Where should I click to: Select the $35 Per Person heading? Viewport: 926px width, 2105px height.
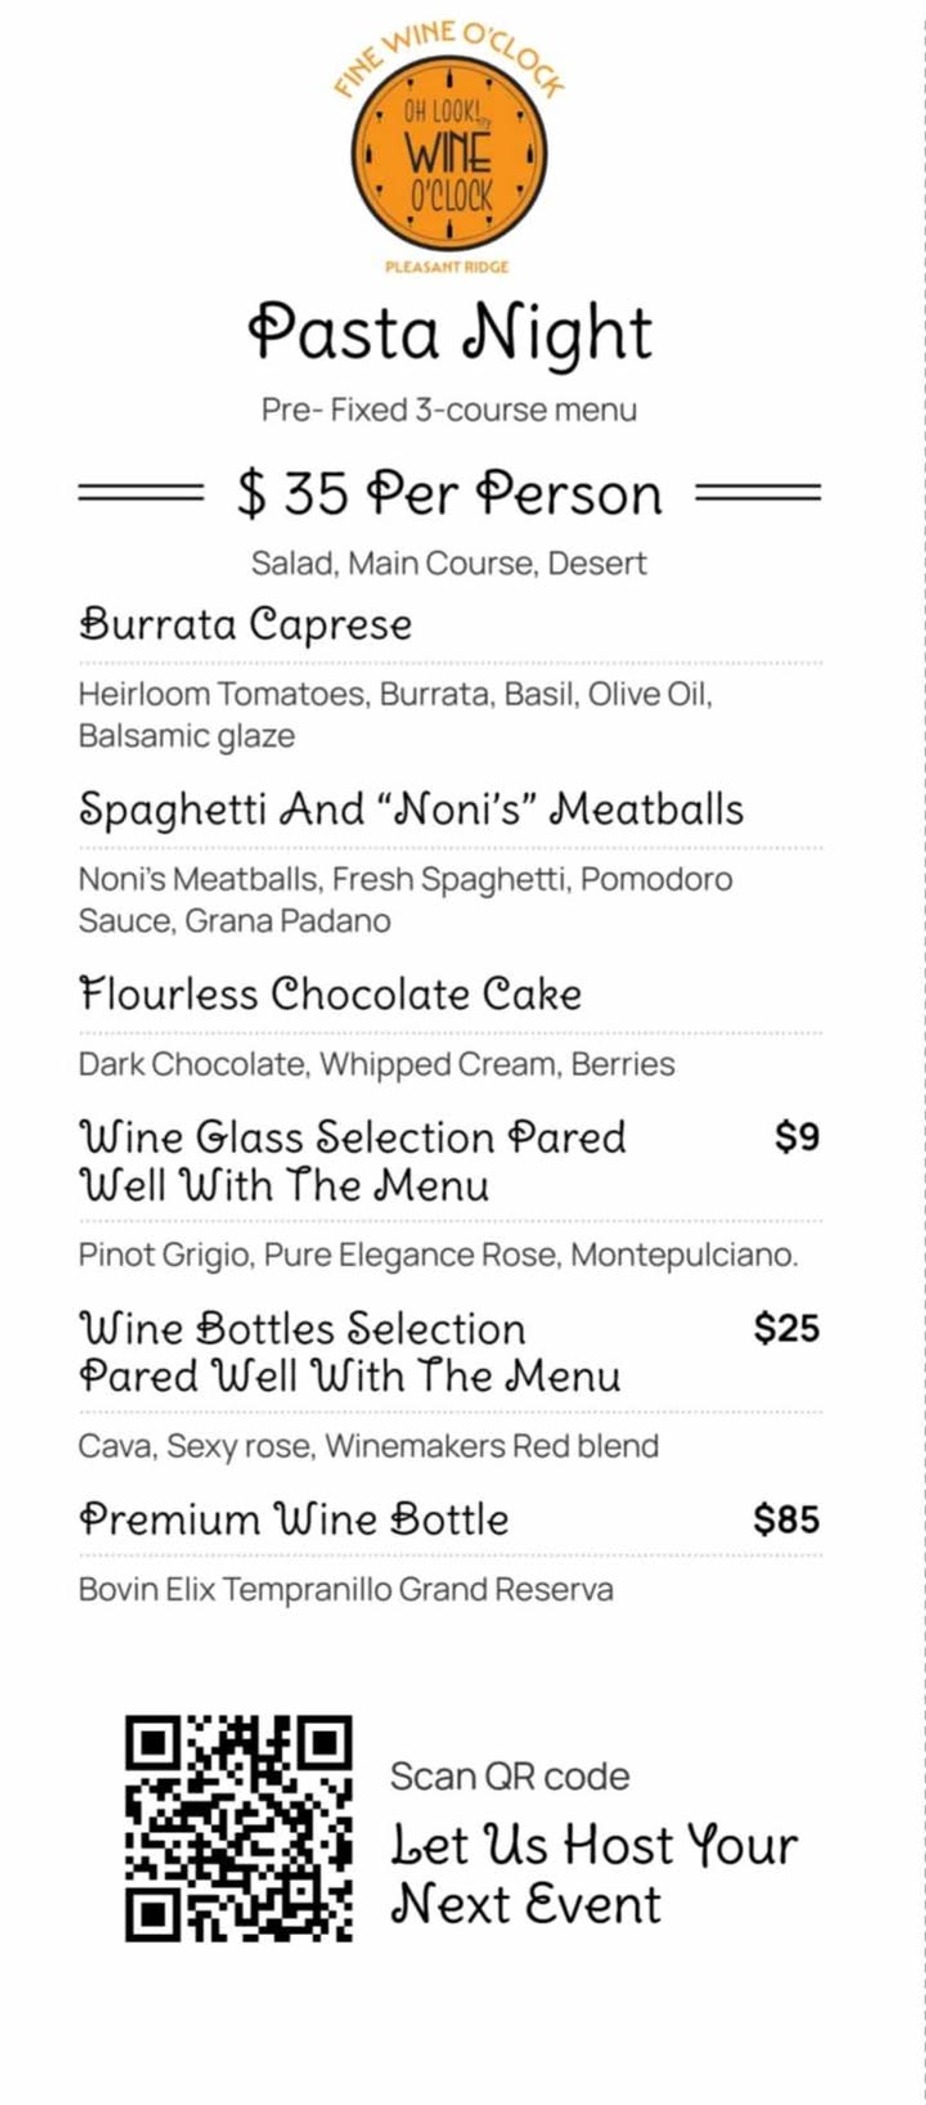[450, 493]
